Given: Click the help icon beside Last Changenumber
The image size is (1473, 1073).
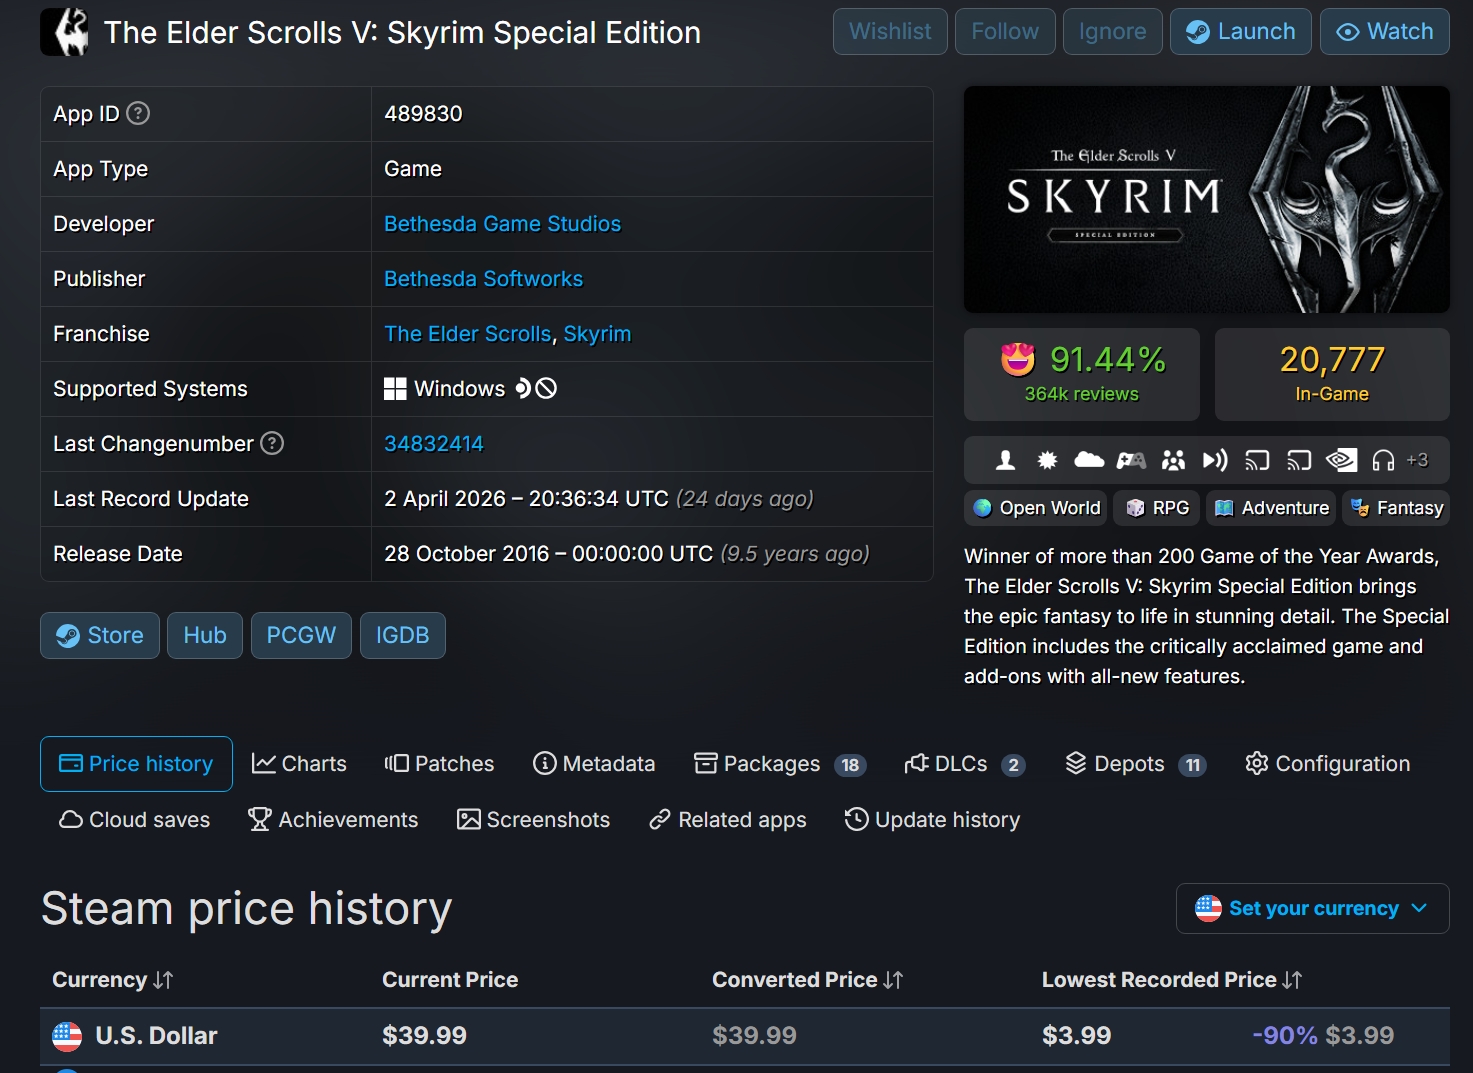Looking at the screenshot, I should [272, 443].
